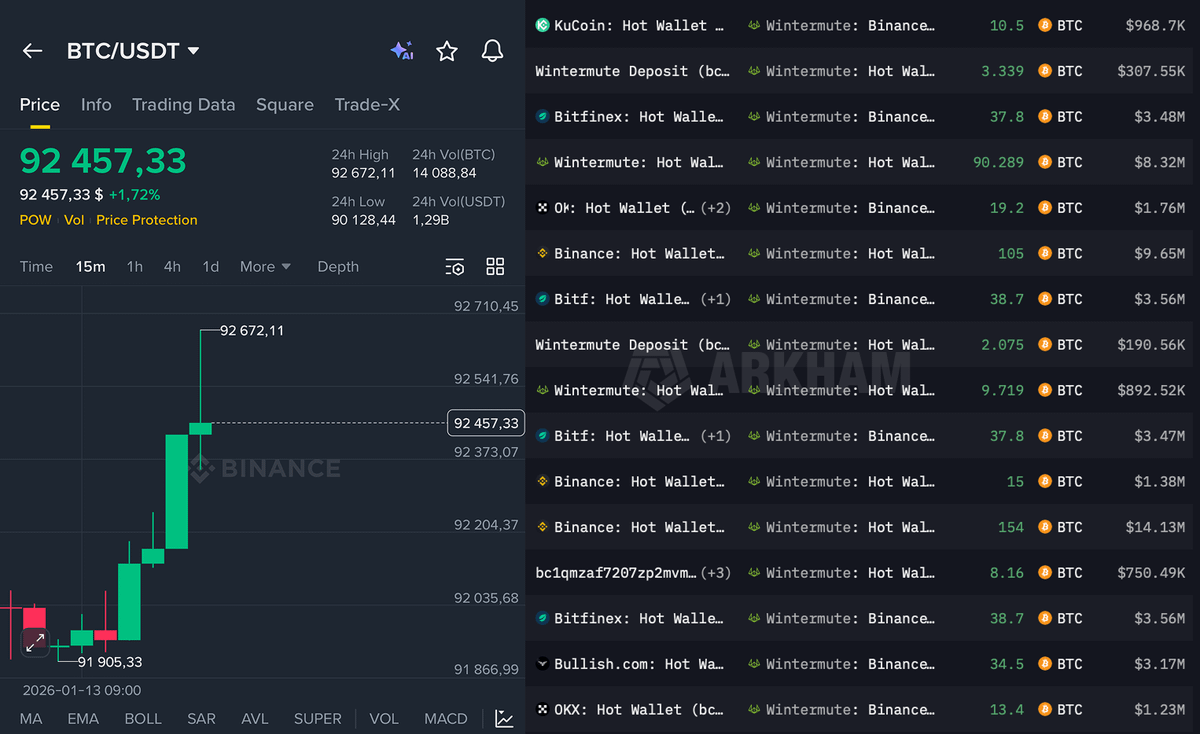Click the OK: Hot Wallet logo icon
This screenshot has height=734, width=1200.
[543, 208]
